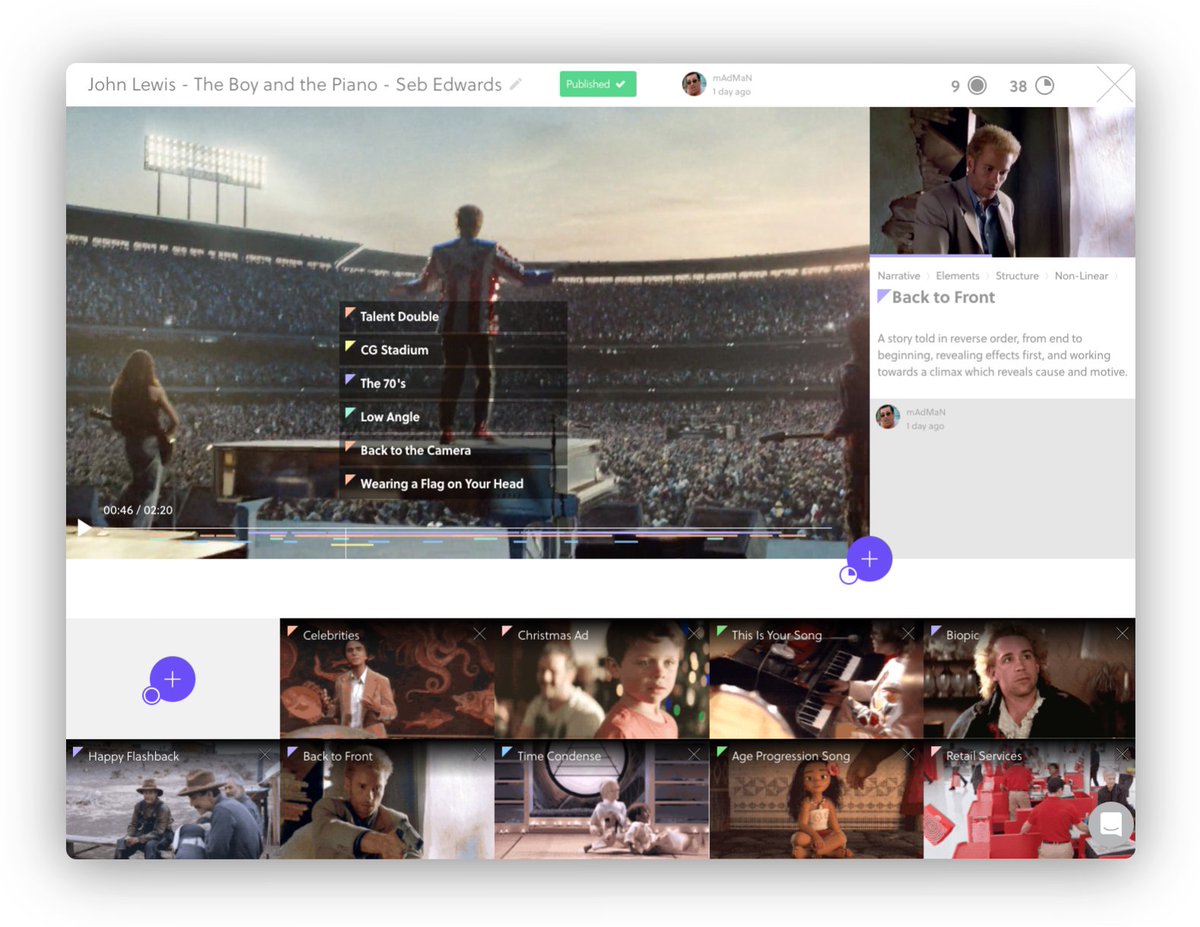Close the project panel with X
Image resolution: width=1200 pixels, height=927 pixels.
tap(1115, 85)
